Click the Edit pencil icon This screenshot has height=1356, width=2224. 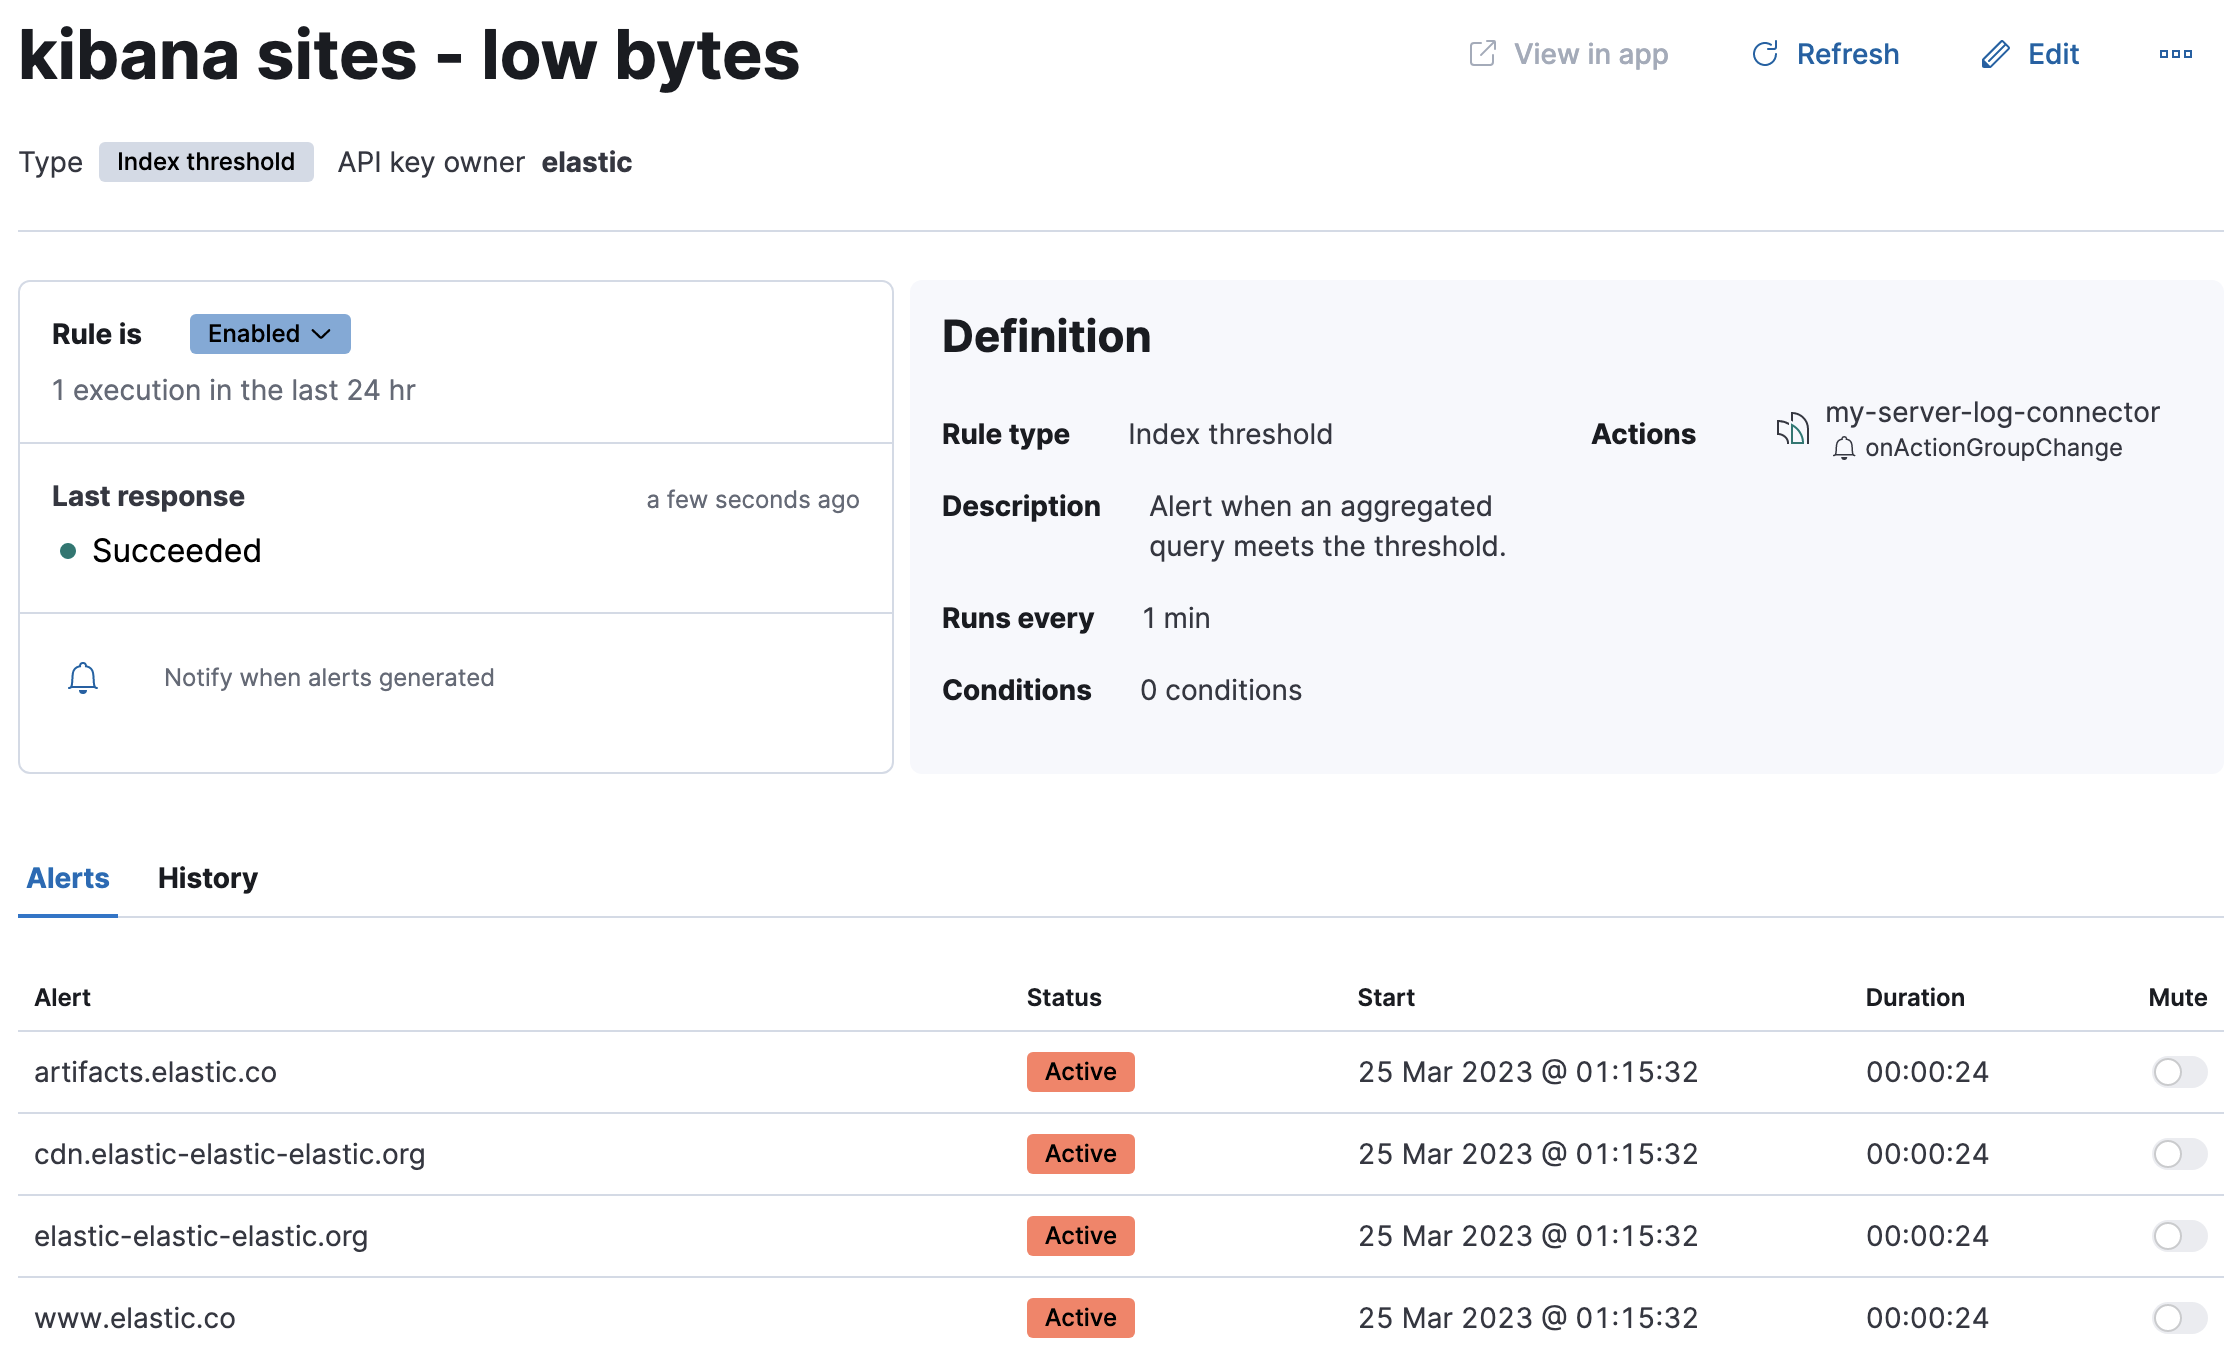pyautogui.click(x=1995, y=54)
